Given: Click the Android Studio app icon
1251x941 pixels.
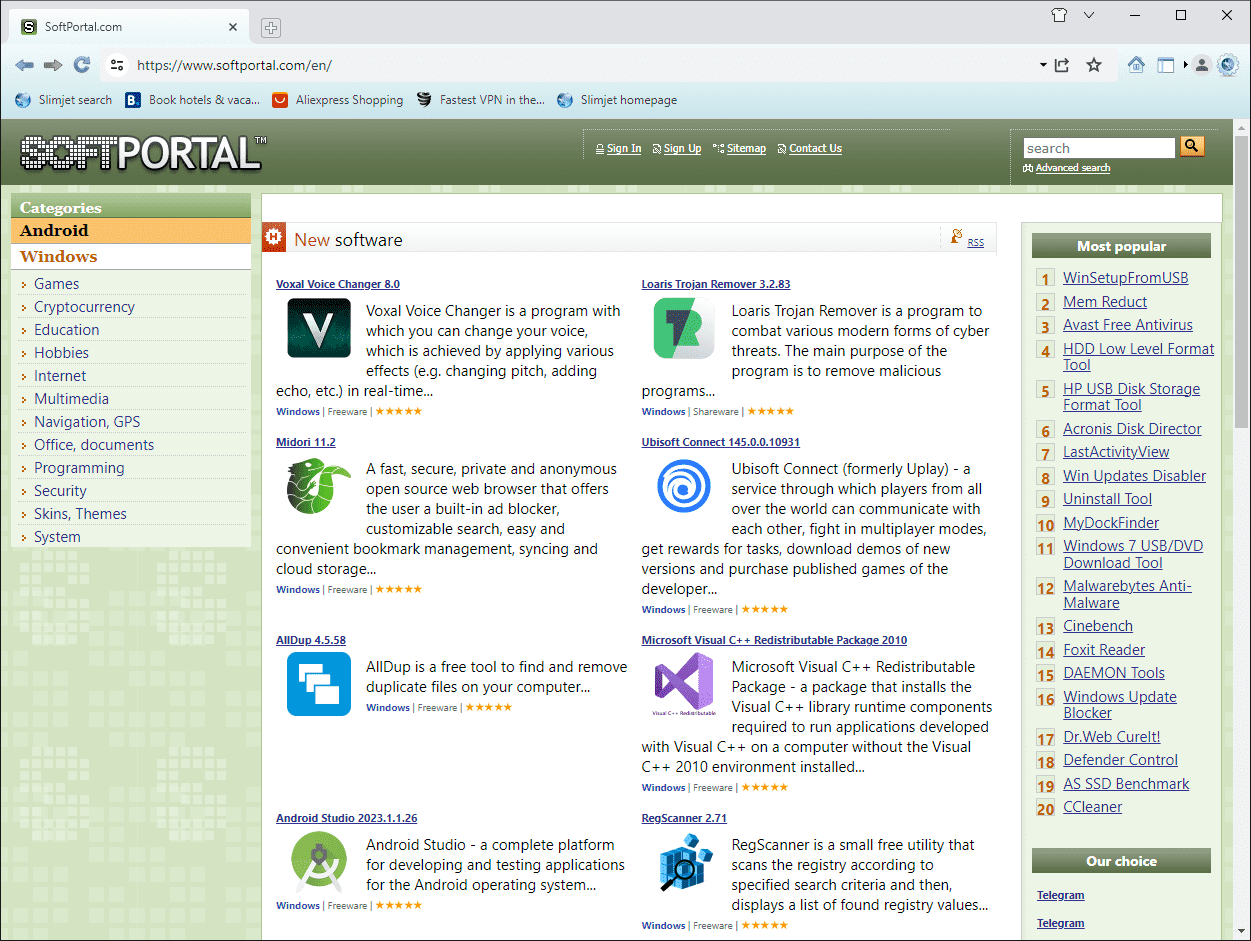Looking at the screenshot, I should 319,862.
